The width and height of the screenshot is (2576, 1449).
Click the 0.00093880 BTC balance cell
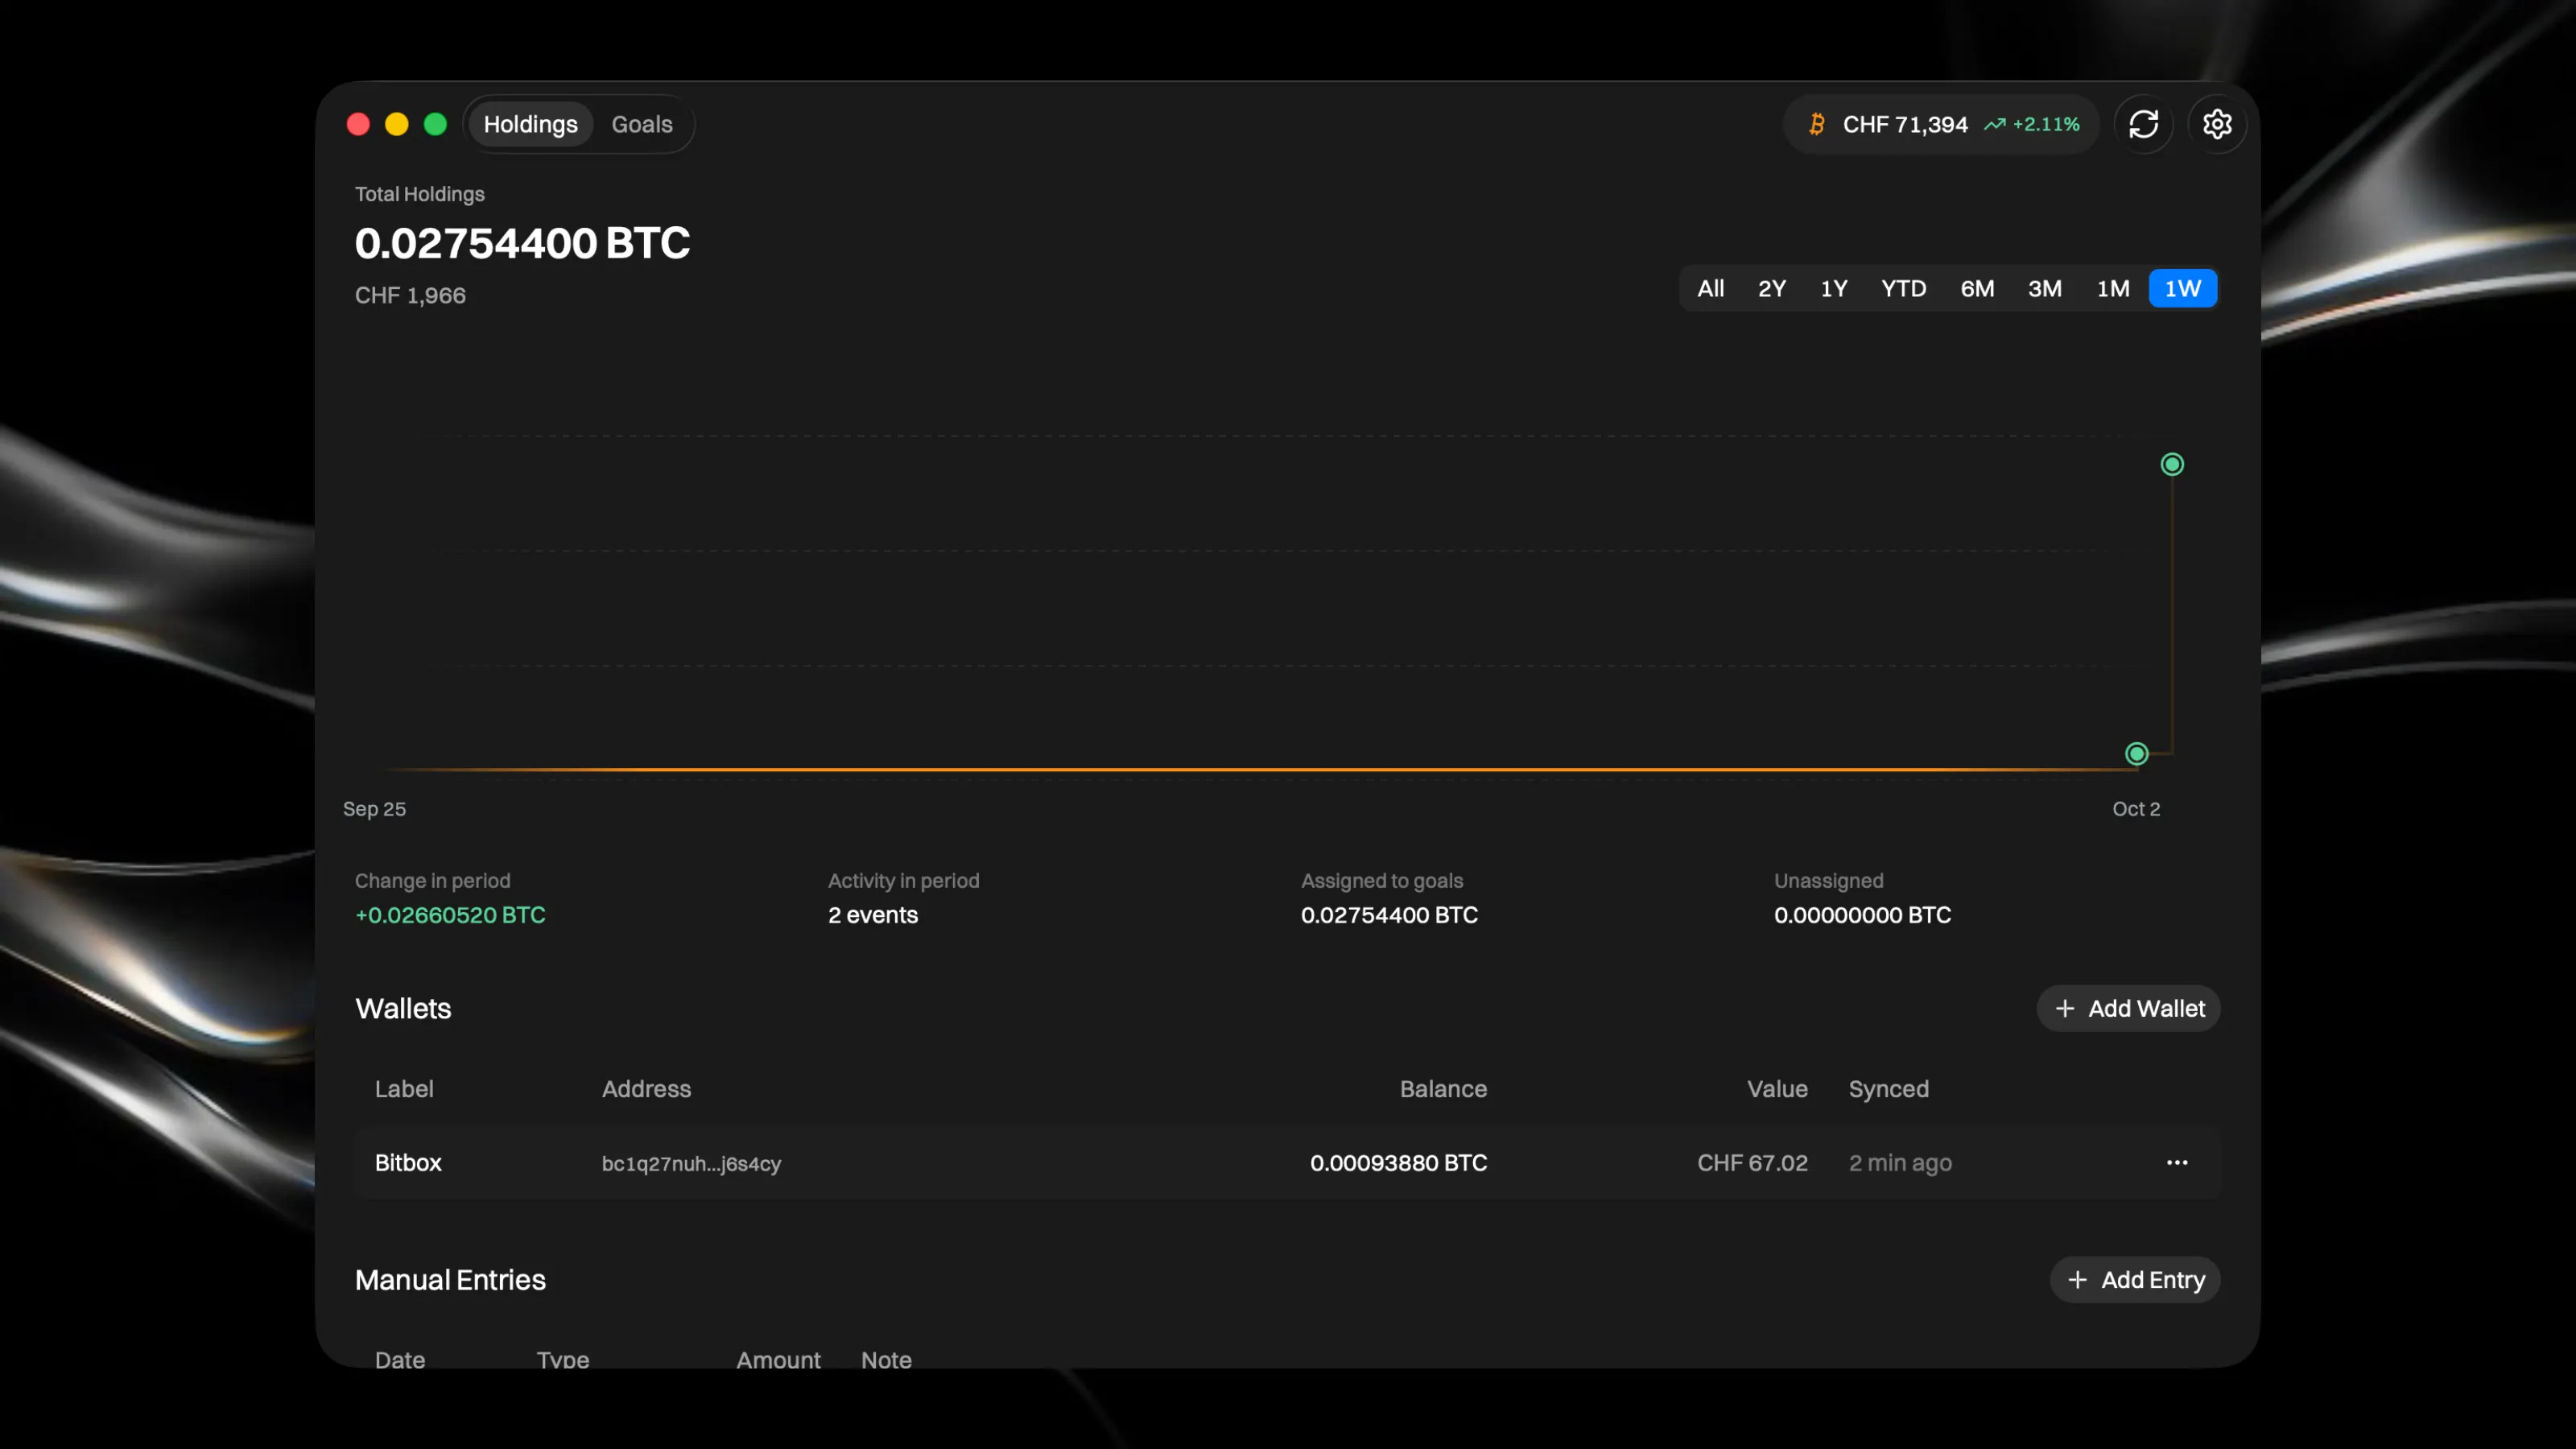coord(1398,1162)
